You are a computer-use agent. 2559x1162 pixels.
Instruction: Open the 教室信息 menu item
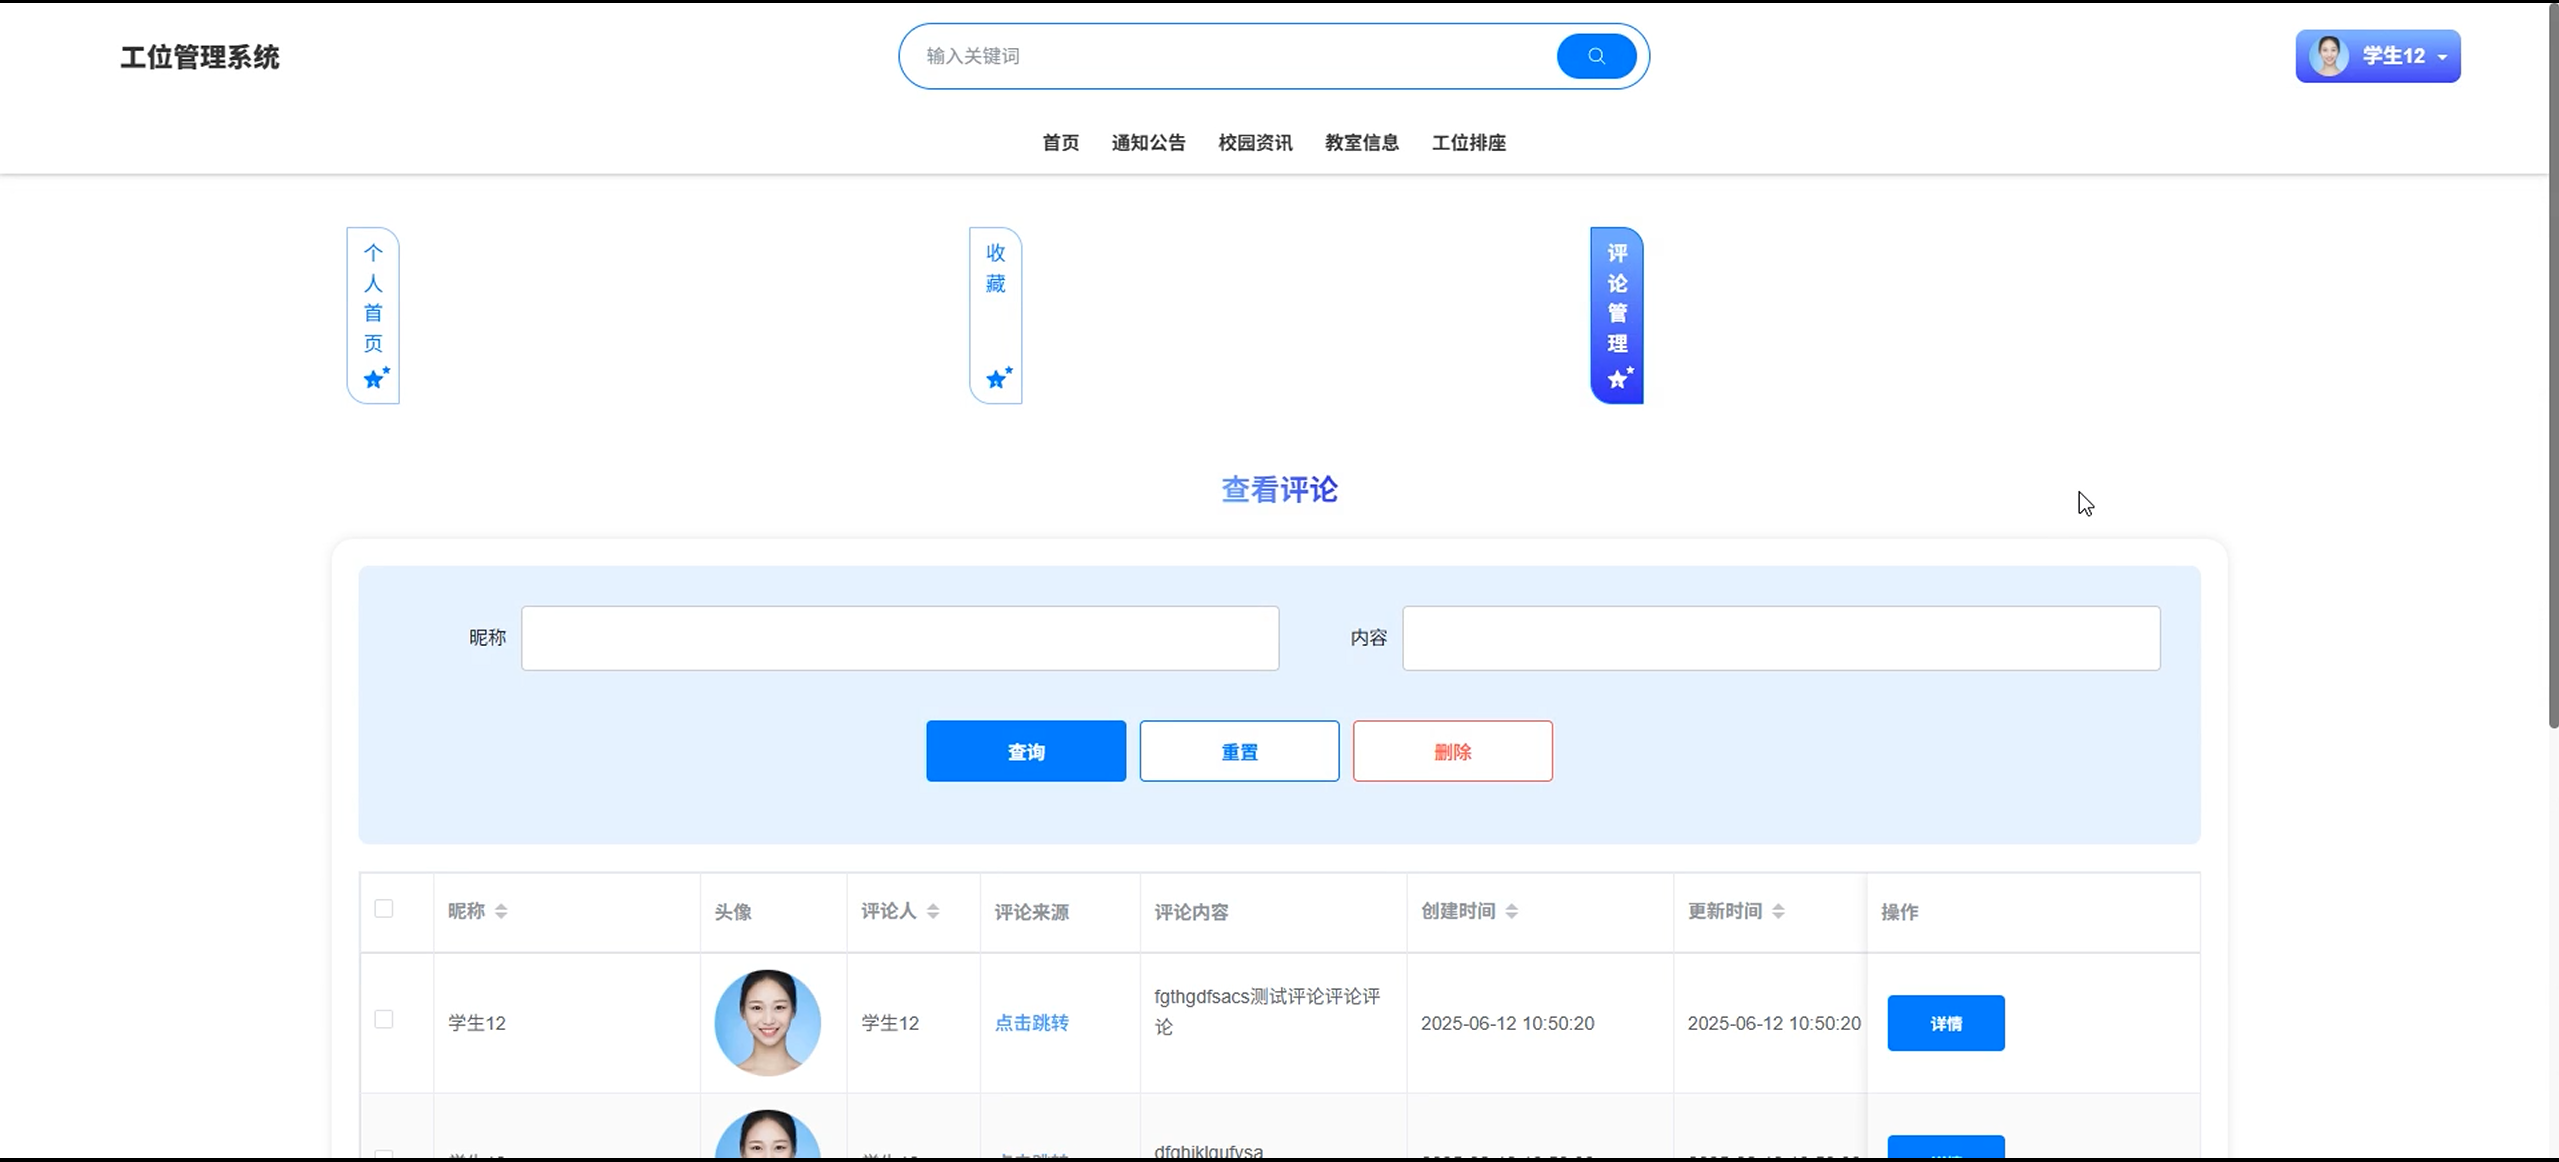click(x=1361, y=143)
